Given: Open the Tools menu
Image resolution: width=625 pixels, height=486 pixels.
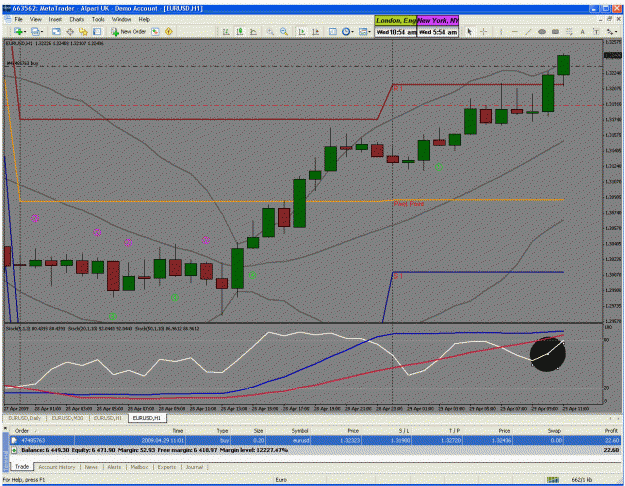Looking at the screenshot, I should click(98, 19).
